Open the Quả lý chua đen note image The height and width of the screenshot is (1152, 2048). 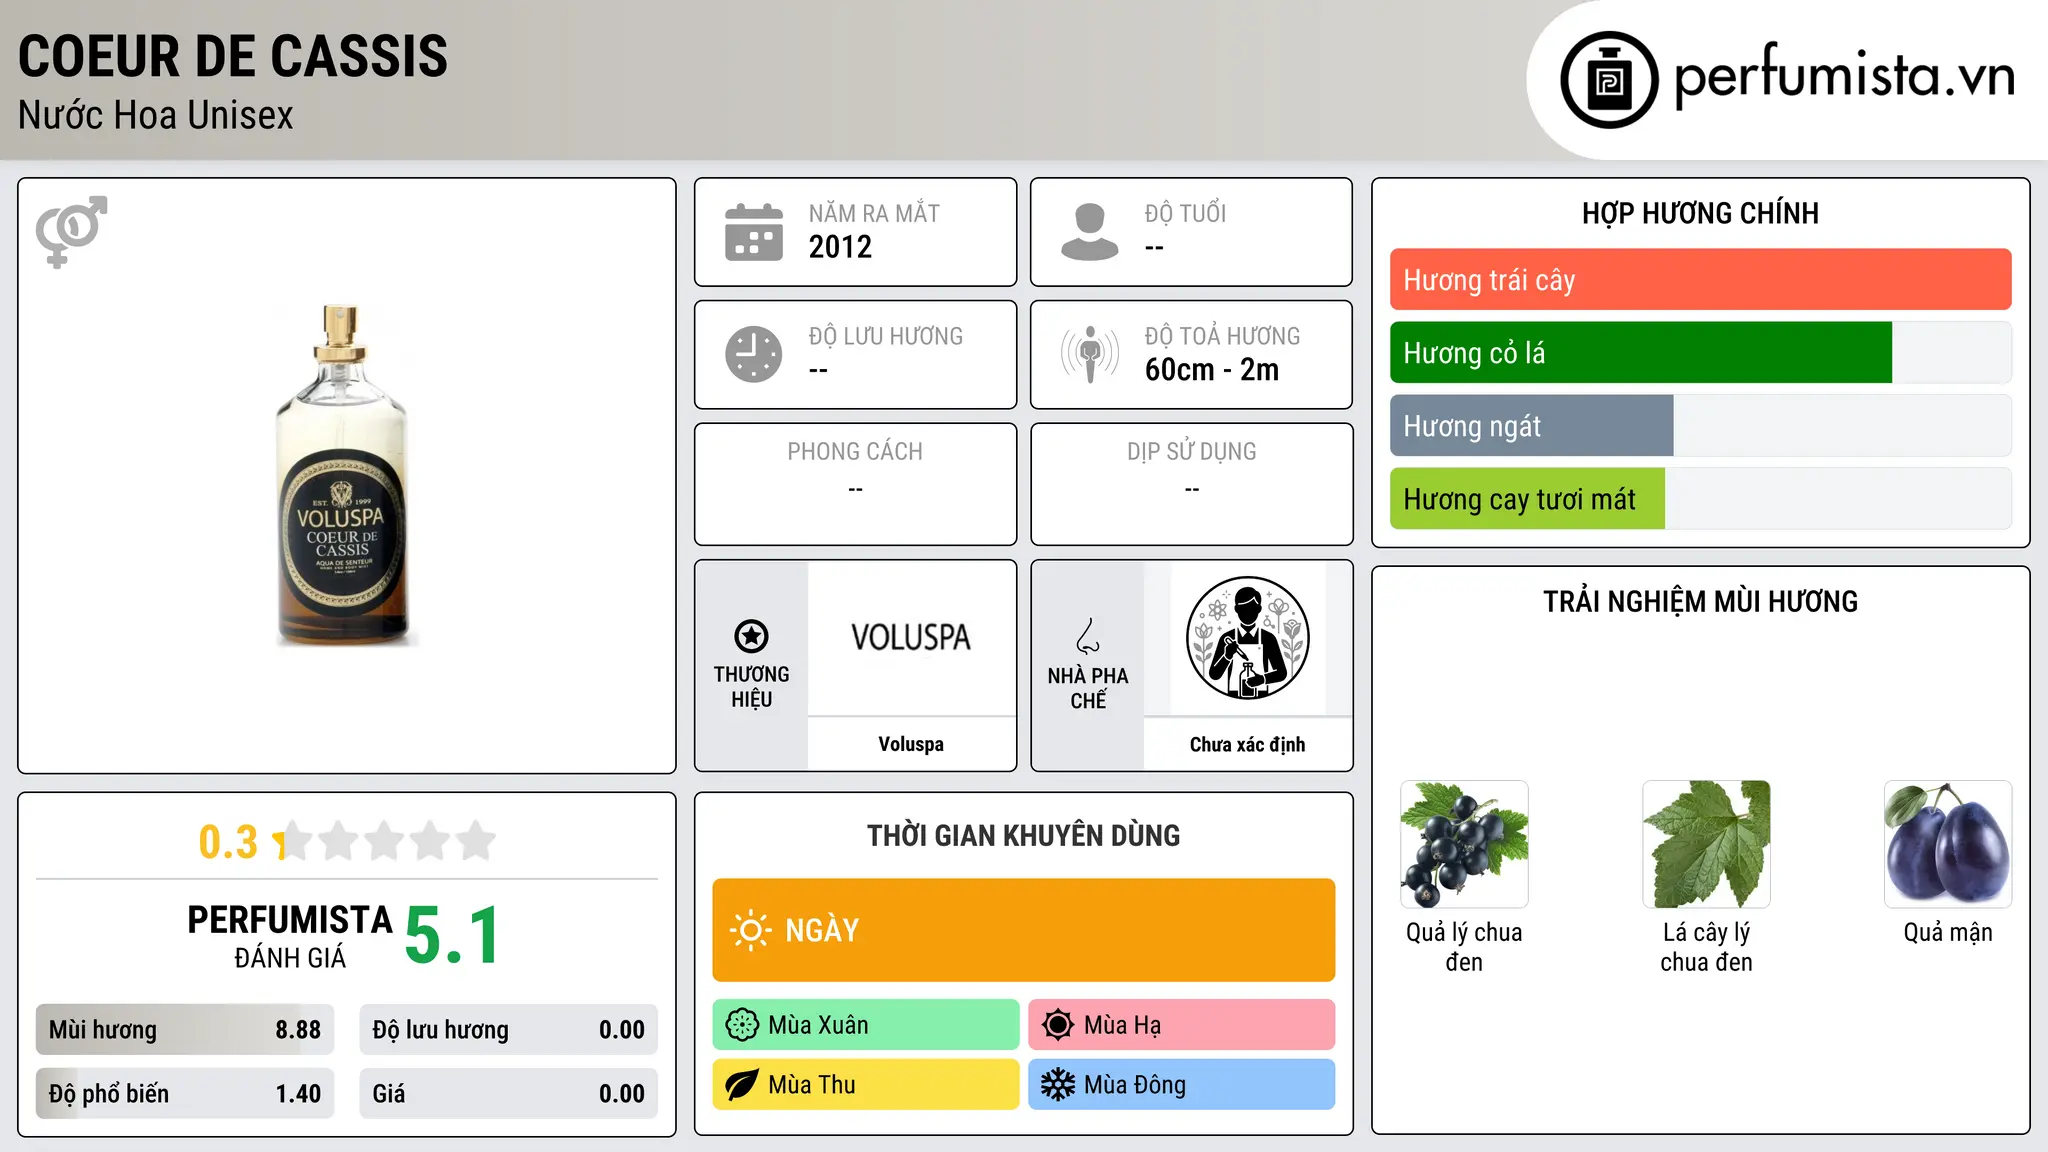click(1464, 844)
